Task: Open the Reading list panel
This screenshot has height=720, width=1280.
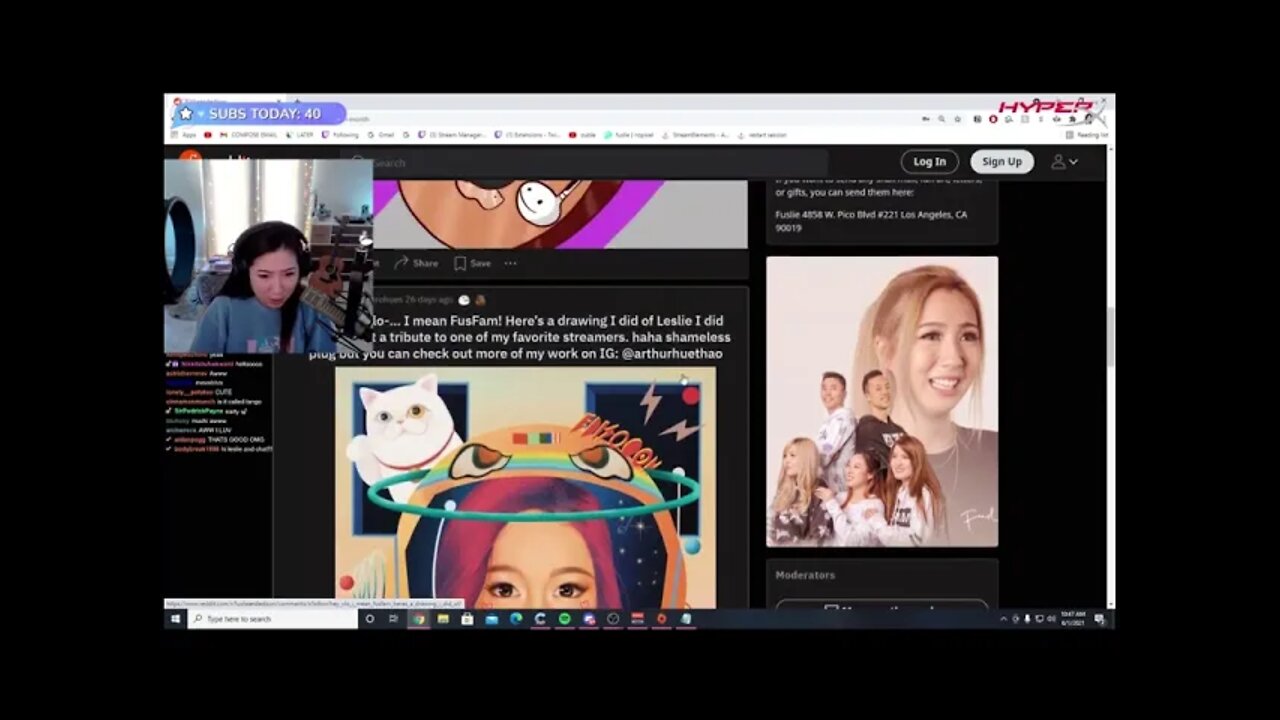Action: pos(1086,134)
